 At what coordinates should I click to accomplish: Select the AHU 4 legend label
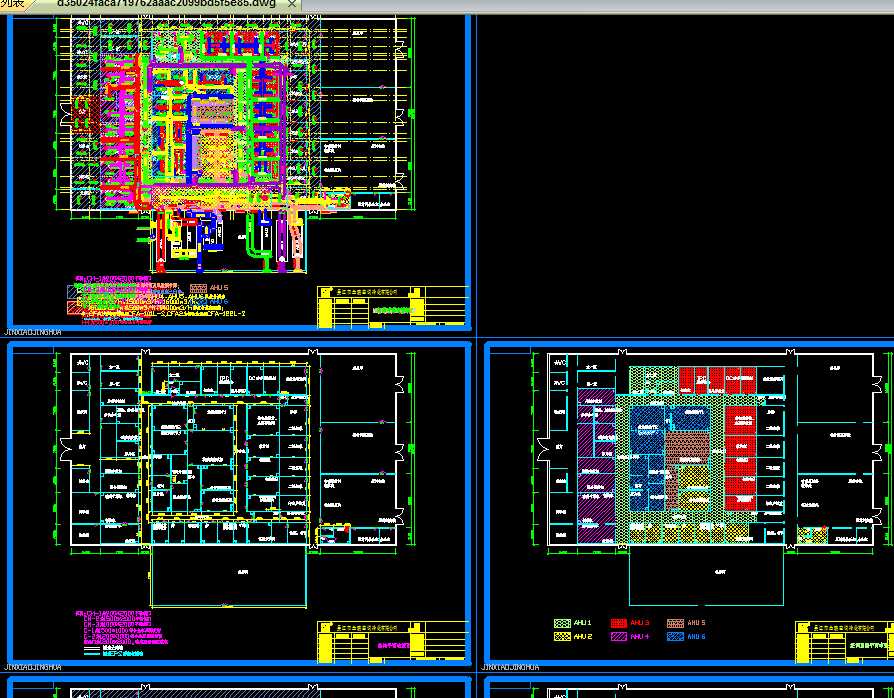[x=640, y=636]
